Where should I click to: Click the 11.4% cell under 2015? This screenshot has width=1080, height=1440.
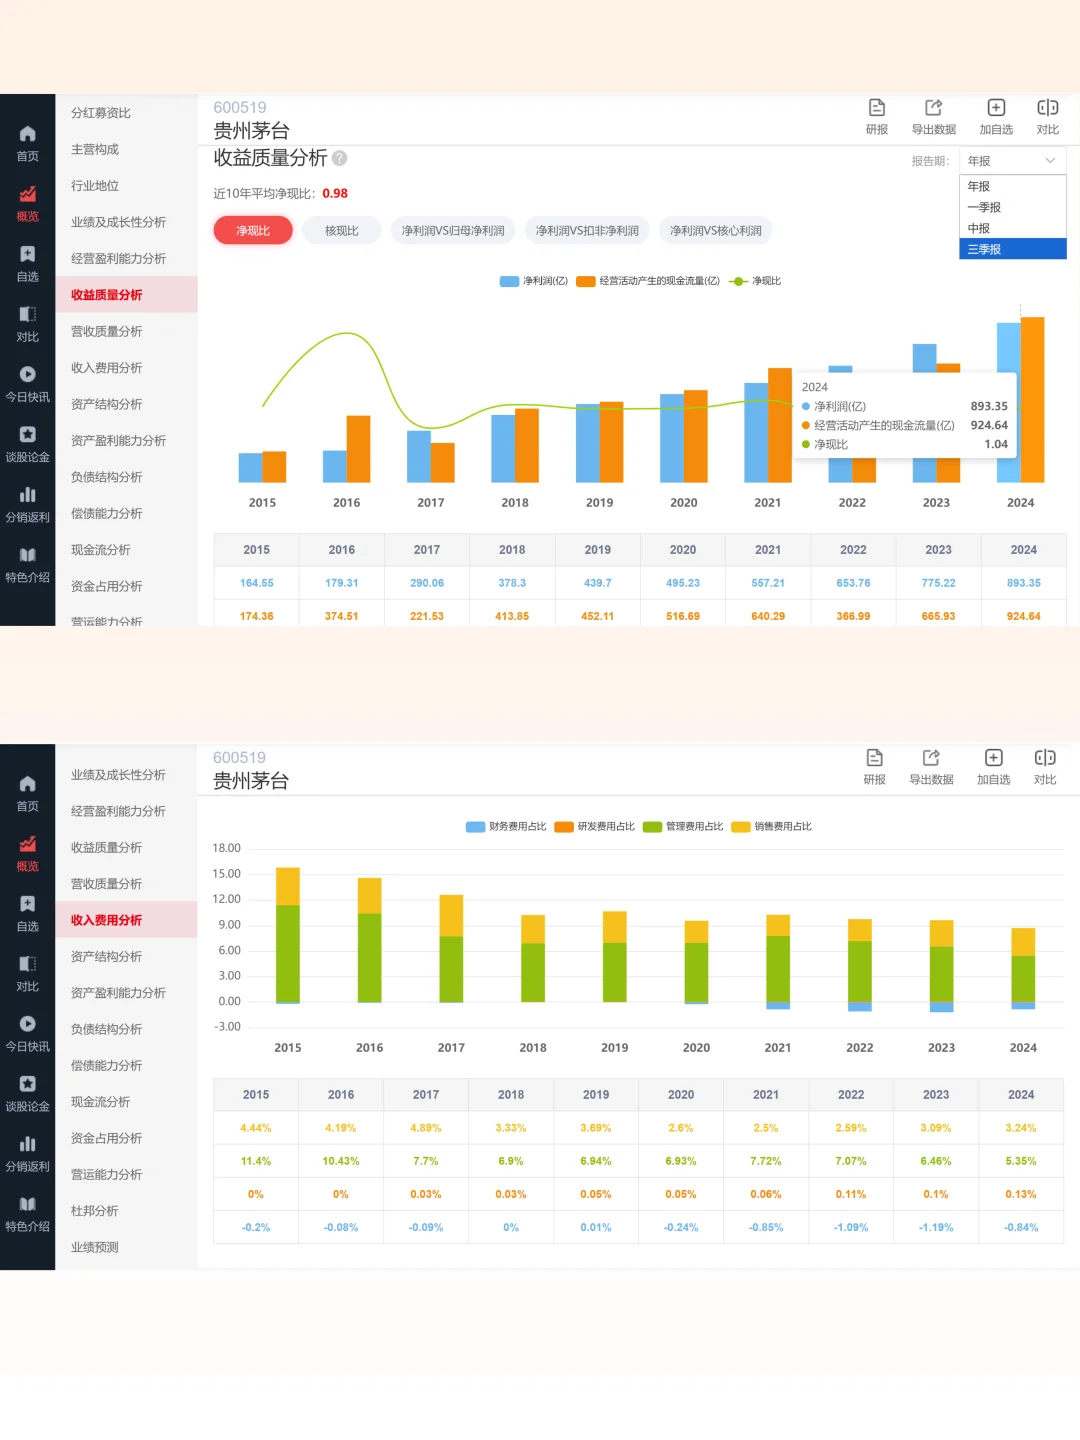pos(256,1161)
